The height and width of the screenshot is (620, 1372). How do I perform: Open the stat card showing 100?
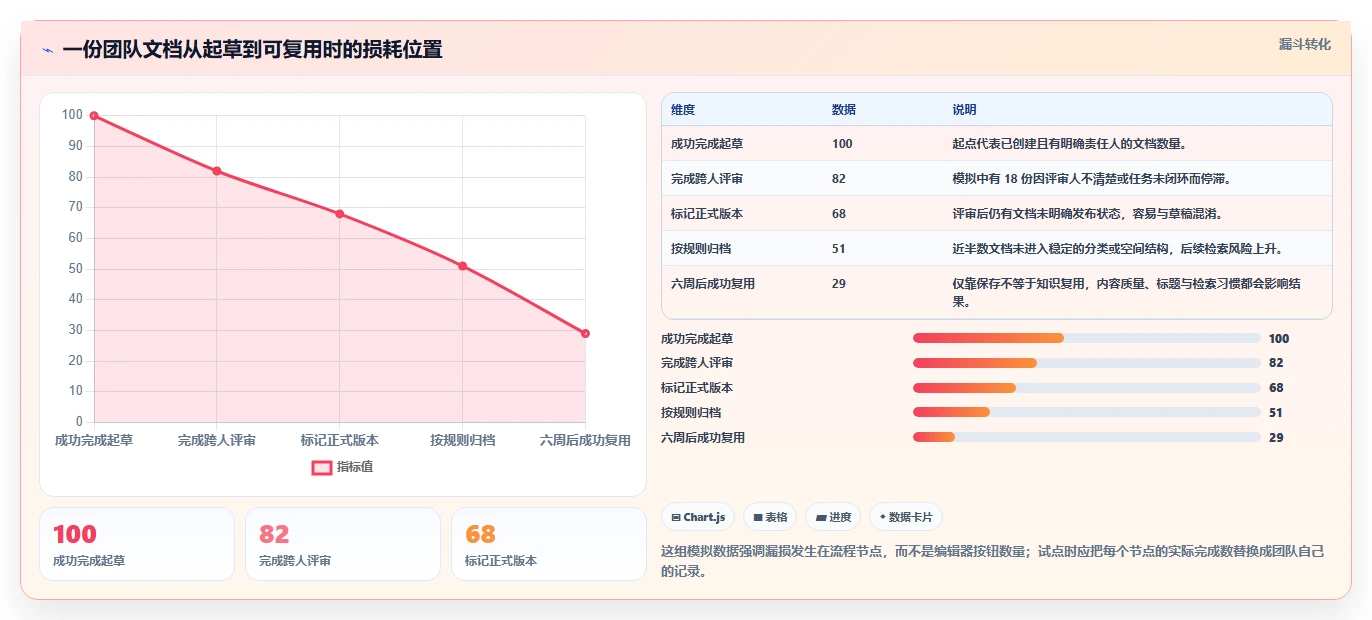[137, 544]
